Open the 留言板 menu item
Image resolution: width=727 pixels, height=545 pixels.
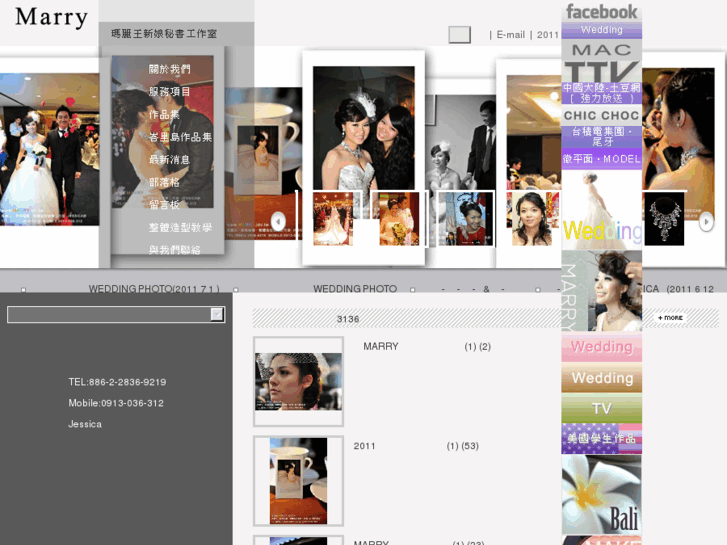(x=164, y=205)
